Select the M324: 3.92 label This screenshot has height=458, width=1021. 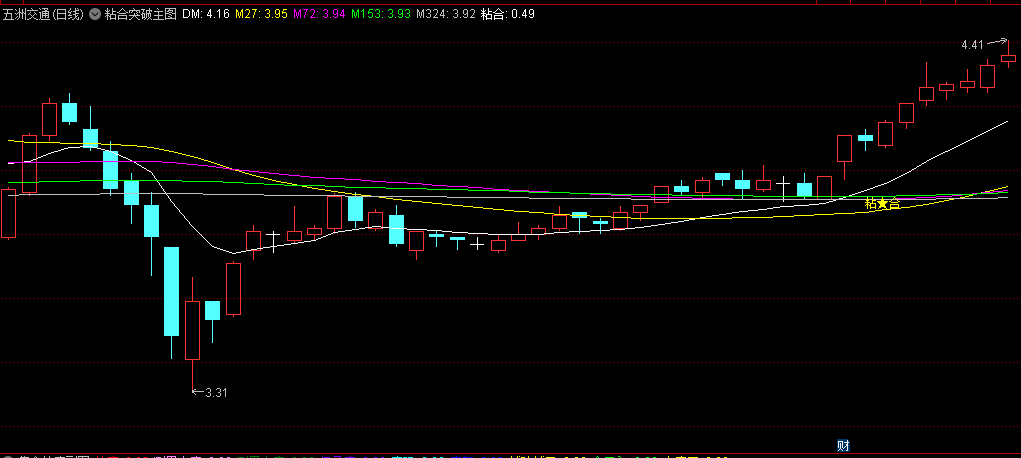(x=446, y=14)
